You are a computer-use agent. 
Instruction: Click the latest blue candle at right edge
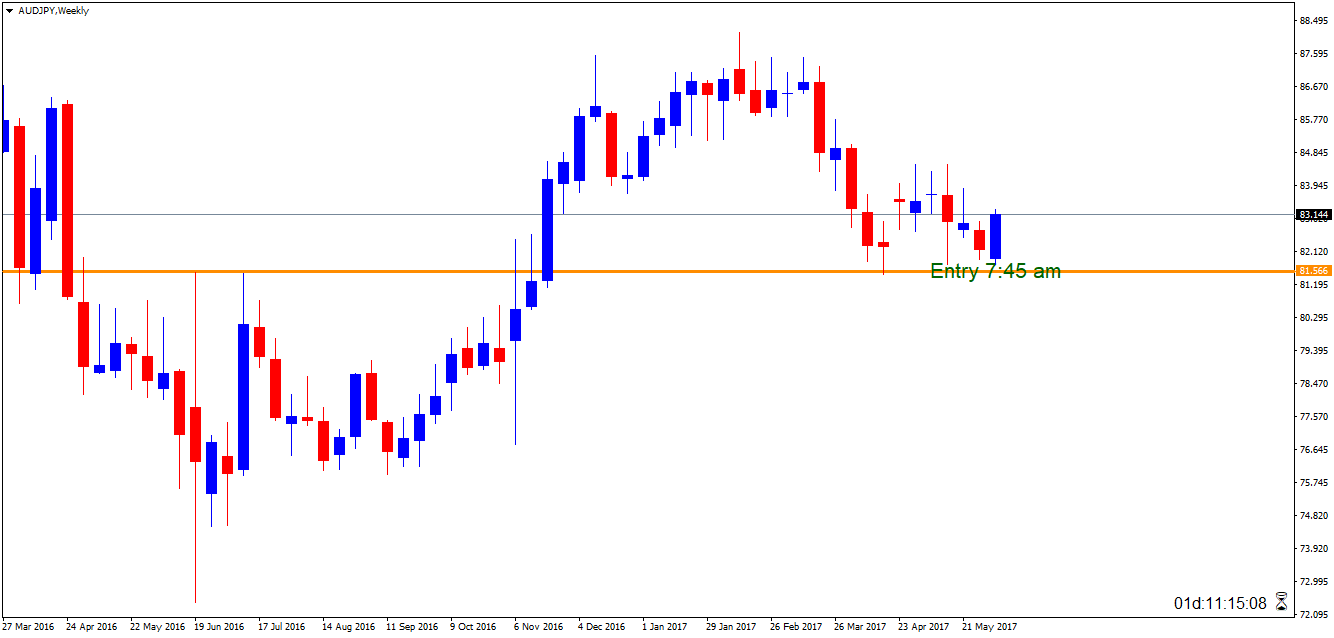click(996, 237)
